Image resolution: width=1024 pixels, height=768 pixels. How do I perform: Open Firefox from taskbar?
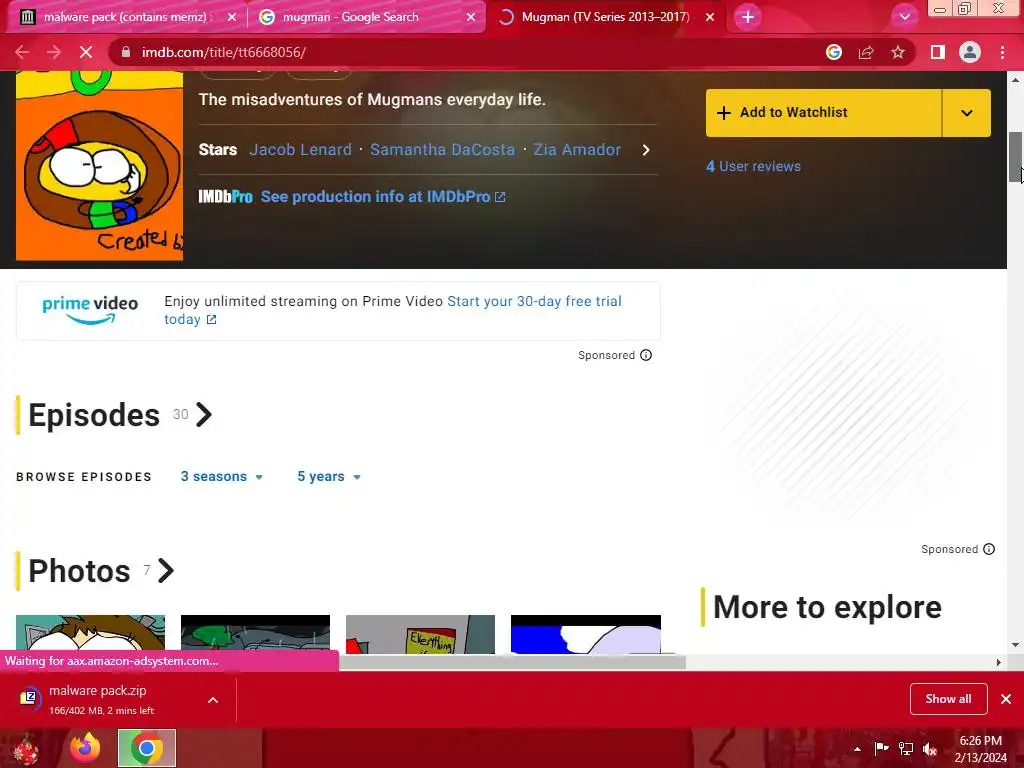85,748
